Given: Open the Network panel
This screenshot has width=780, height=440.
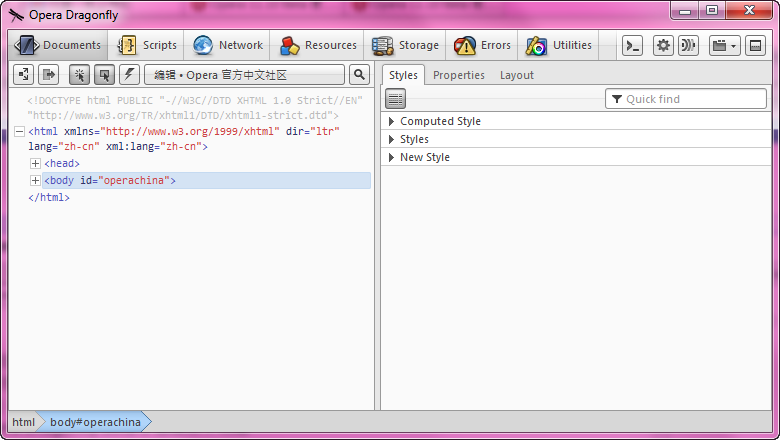Looking at the screenshot, I should point(227,45).
